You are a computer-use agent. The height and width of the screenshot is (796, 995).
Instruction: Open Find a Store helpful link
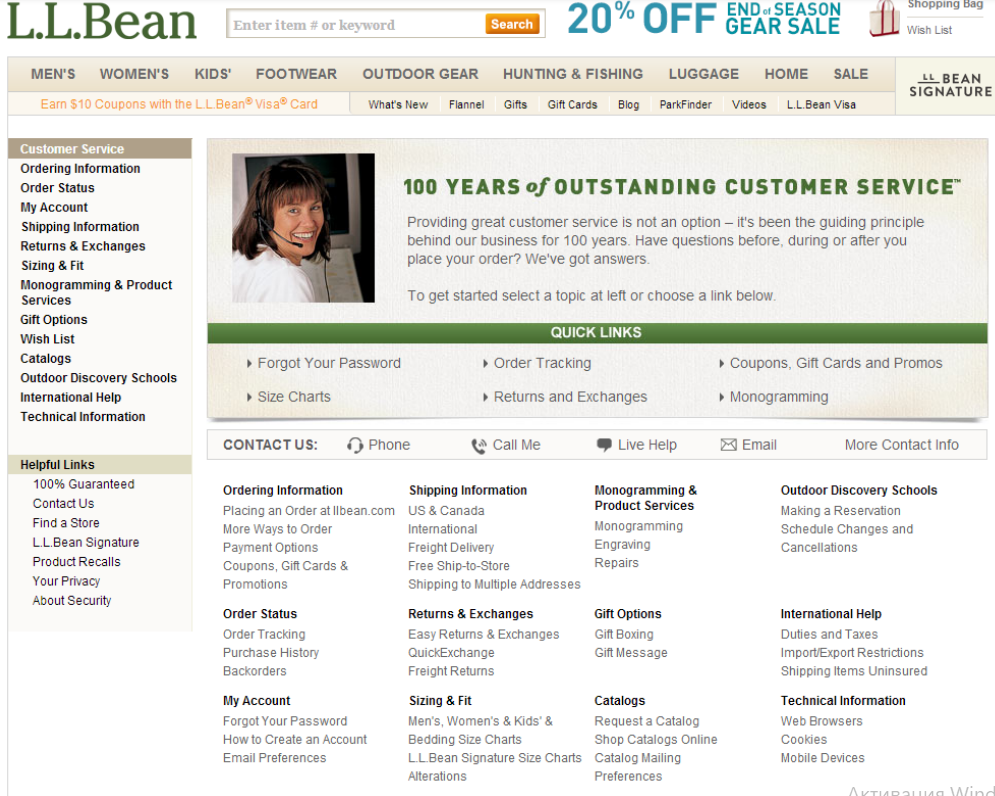click(66, 523)
